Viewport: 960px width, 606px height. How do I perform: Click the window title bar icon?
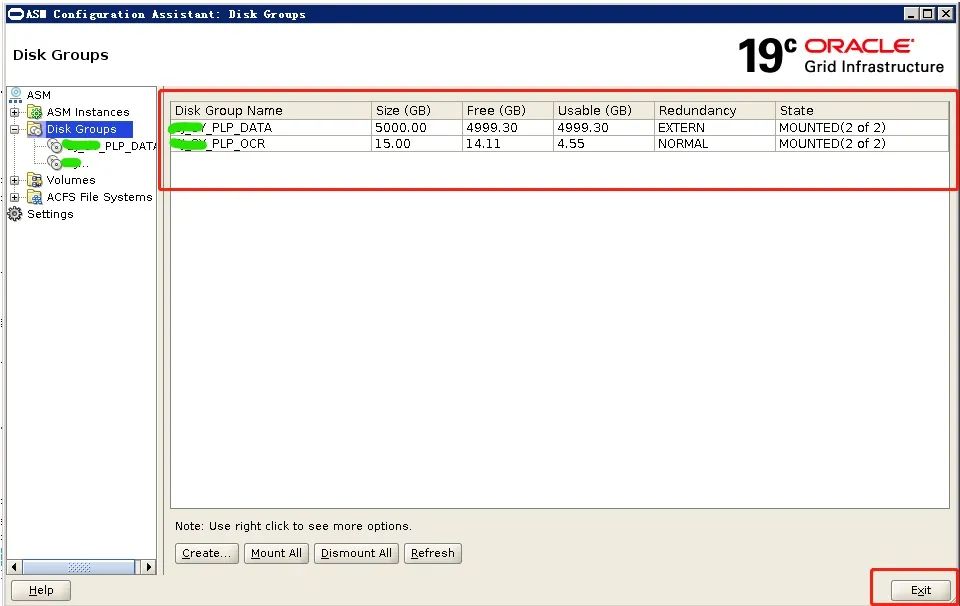click(16, 14)
